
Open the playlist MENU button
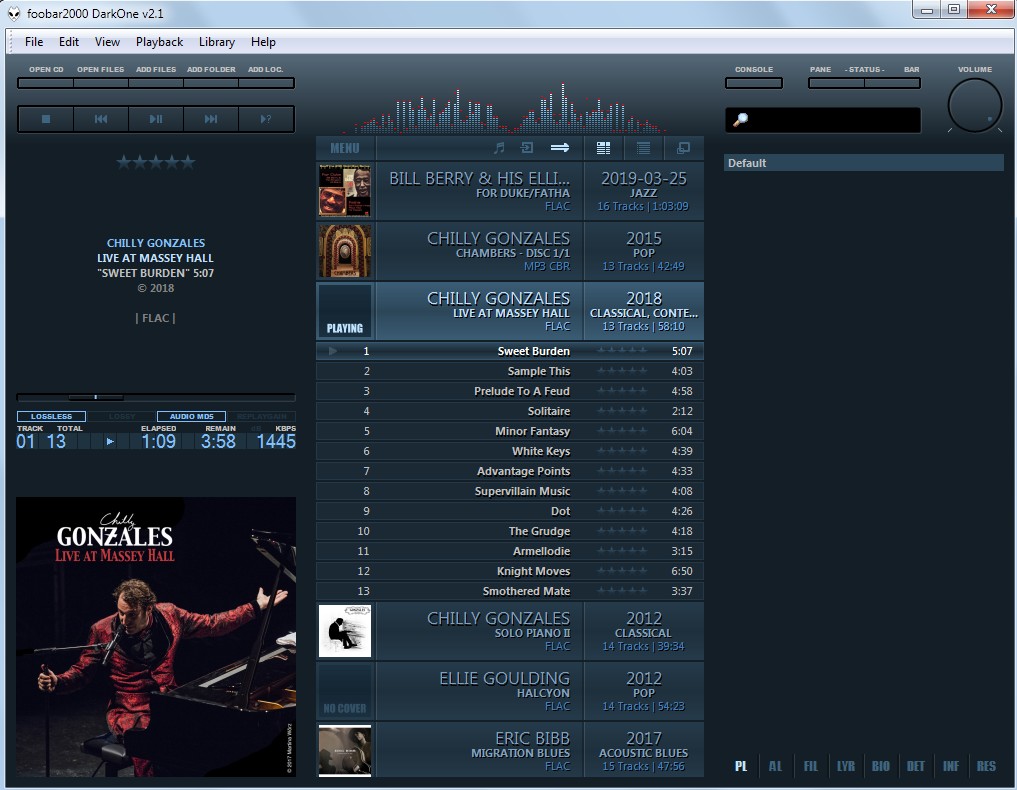tap(345, 148)
